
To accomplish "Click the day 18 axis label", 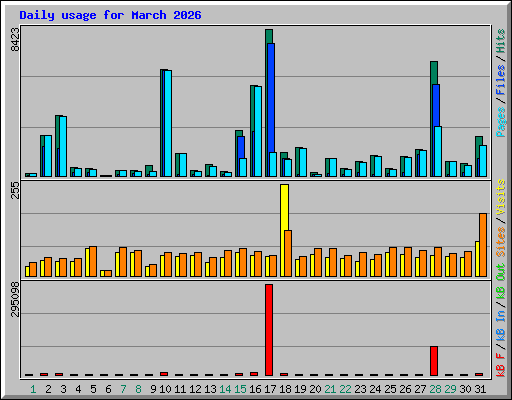I will (285, 389).
